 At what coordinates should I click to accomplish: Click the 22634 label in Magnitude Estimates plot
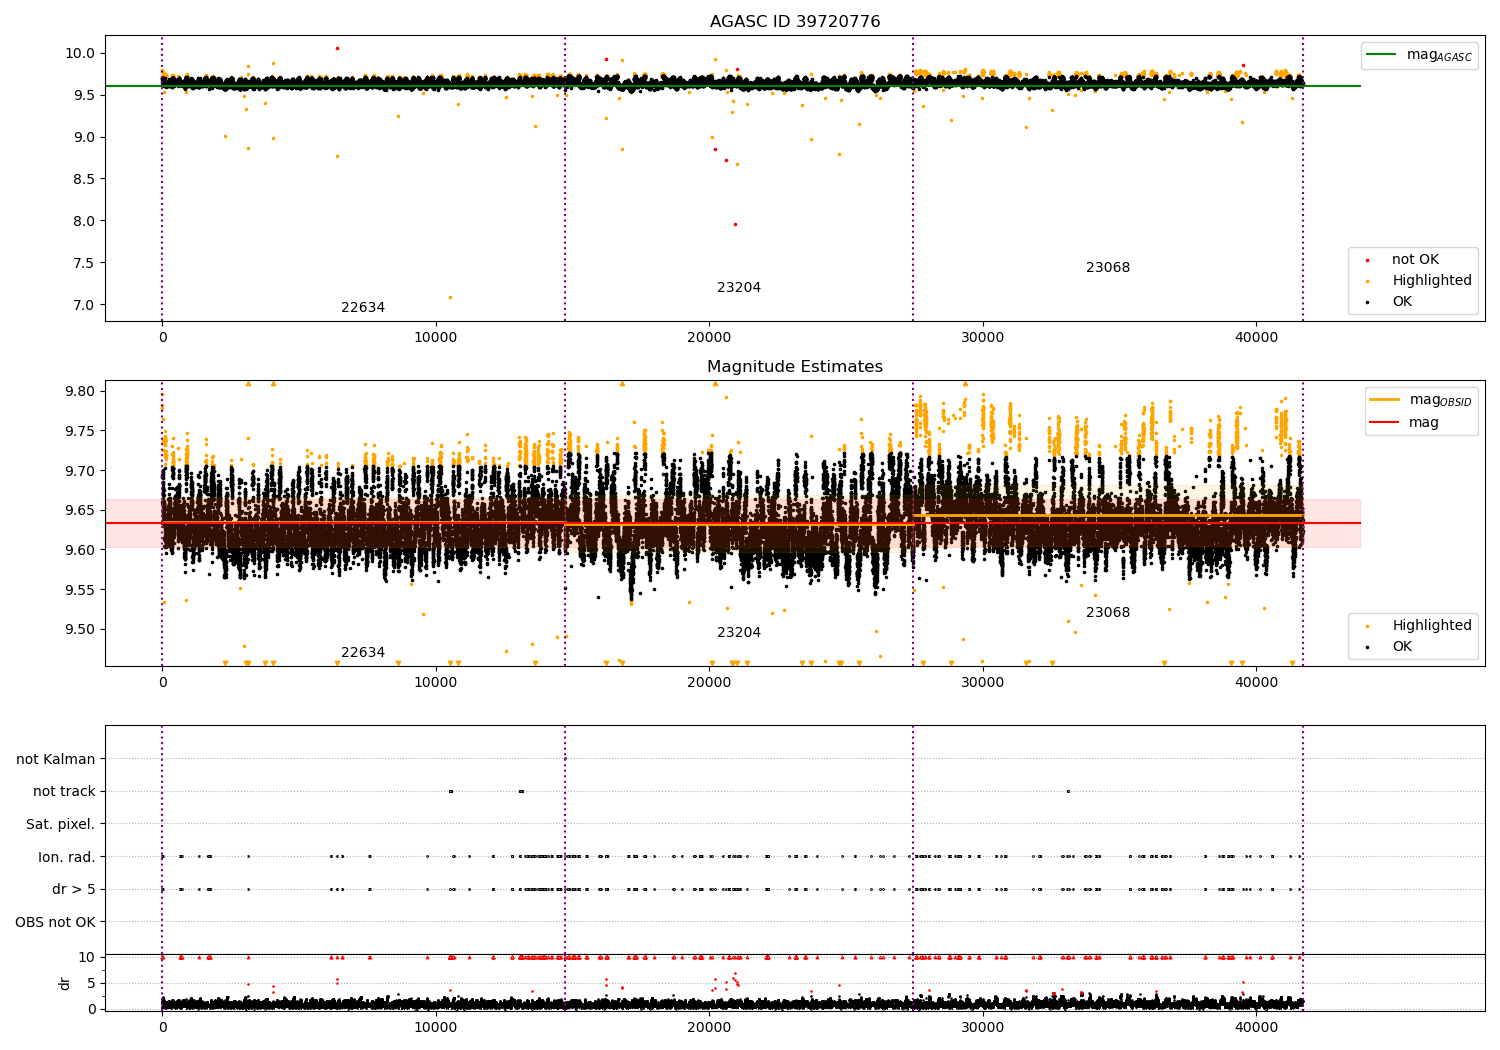[x=363, y=653]
